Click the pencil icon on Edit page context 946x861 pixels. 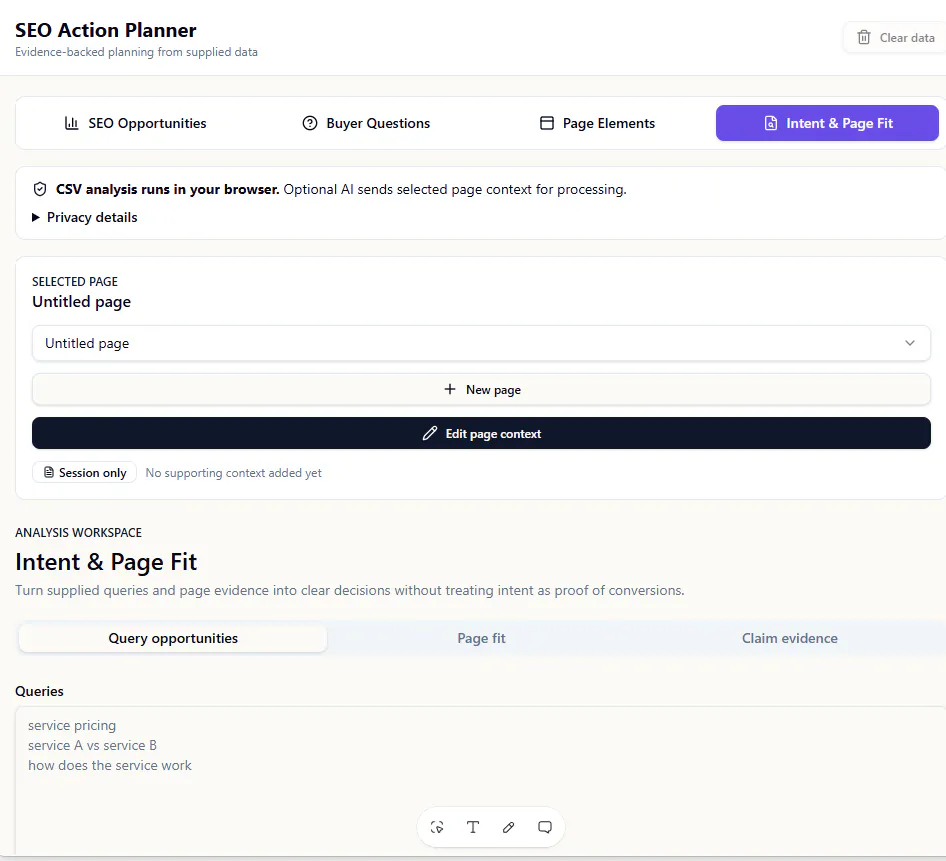point(430,433)
